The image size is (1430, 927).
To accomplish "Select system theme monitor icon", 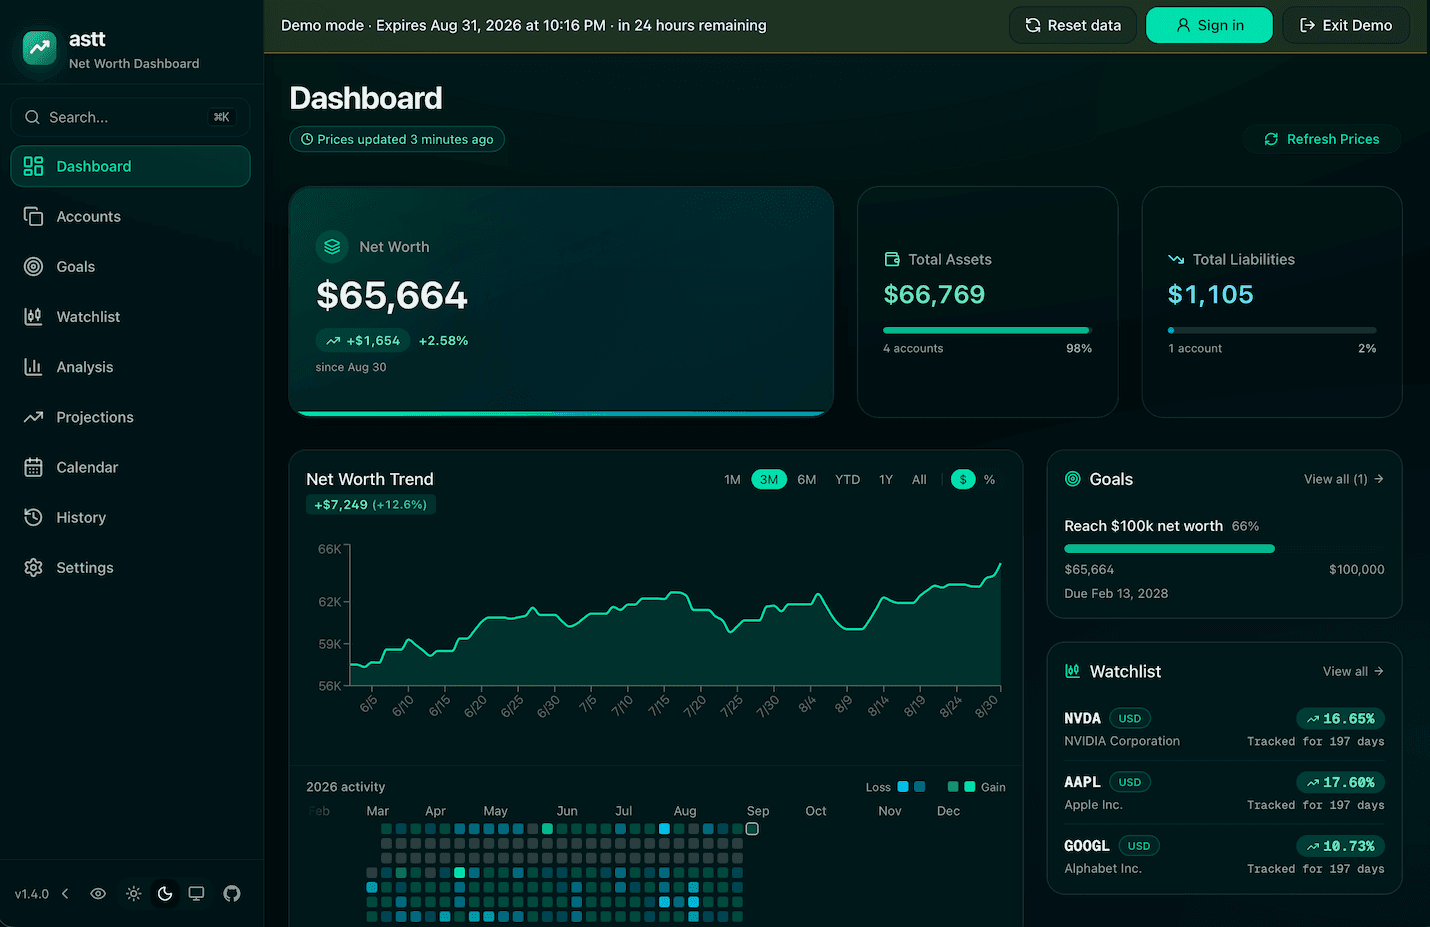I will click(197, 894).
